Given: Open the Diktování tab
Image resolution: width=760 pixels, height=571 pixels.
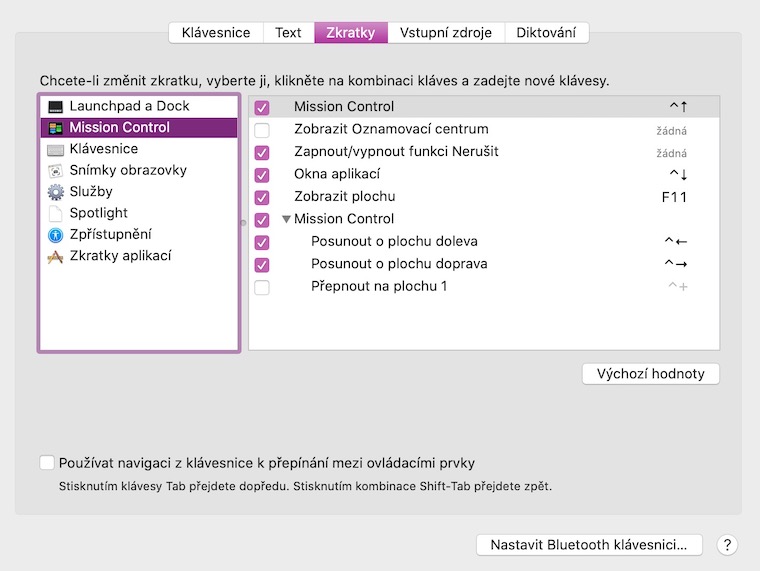Looking at the screenshot, I should point(546,33).
